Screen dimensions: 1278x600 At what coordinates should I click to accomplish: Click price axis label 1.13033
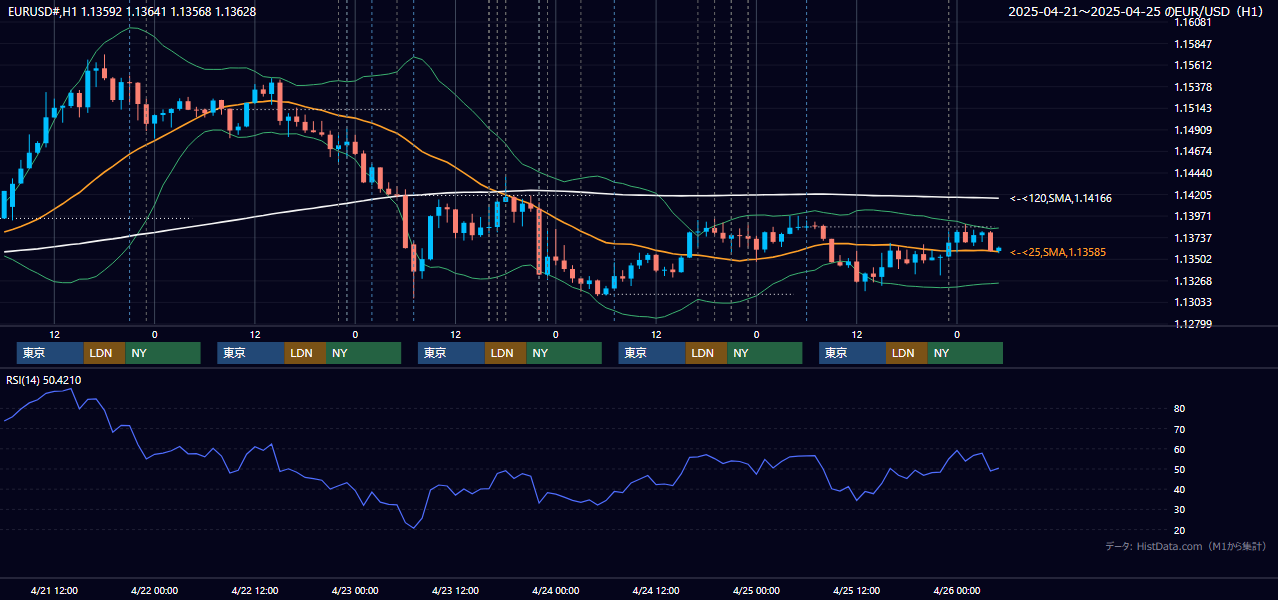pyautogui.click(x=1194, y=302)
